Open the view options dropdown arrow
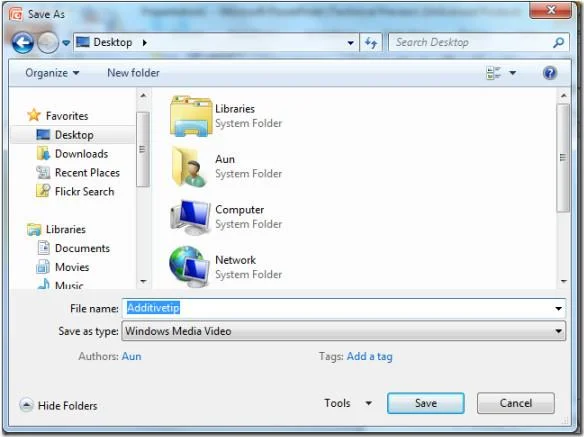The width and height of the screenshot is (584, 437). pyautogui.click(x=512, y=73)
